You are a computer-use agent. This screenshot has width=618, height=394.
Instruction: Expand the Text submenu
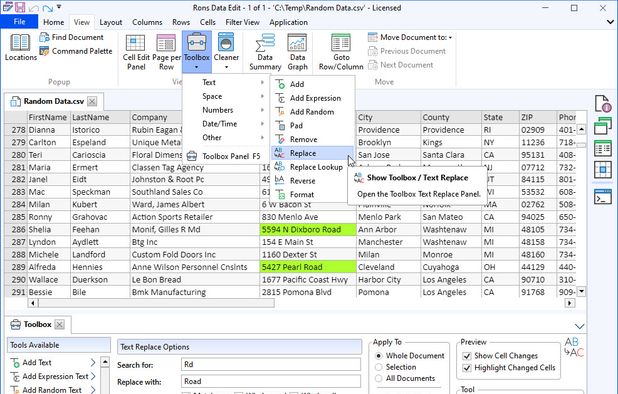click(226, 82)
